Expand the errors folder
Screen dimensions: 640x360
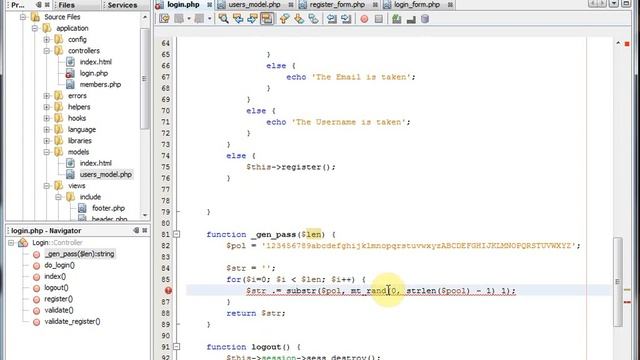click(x=47, y=96)
